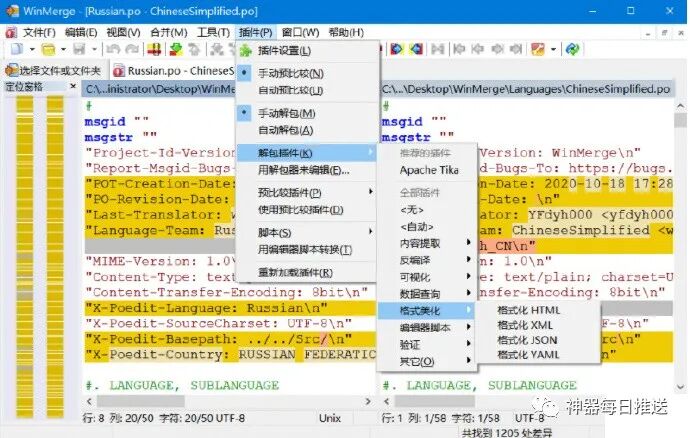Click the Redo toolbar icon
The image size is (690, 438).
coord(132,49)
